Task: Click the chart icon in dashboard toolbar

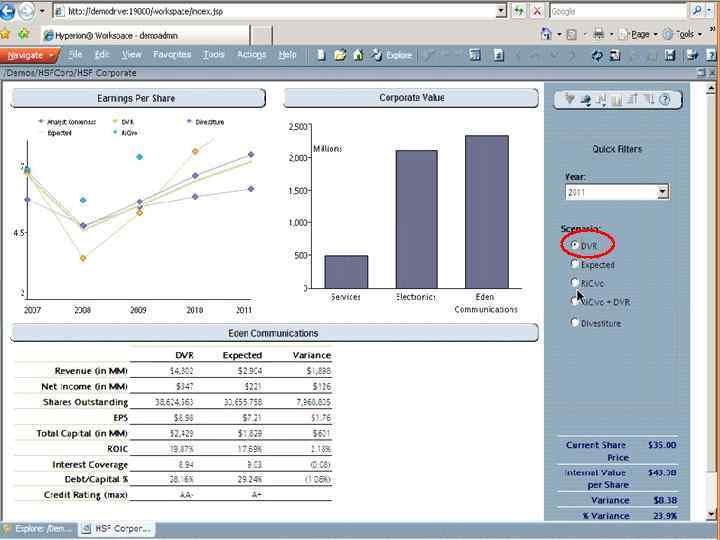Action: [617, 99]
